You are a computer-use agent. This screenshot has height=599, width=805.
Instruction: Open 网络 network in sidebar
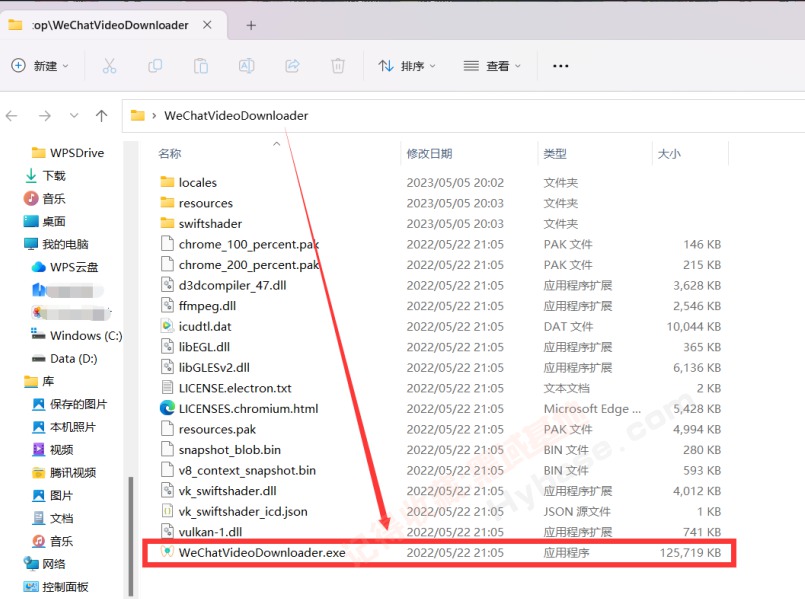coord(45,564)
